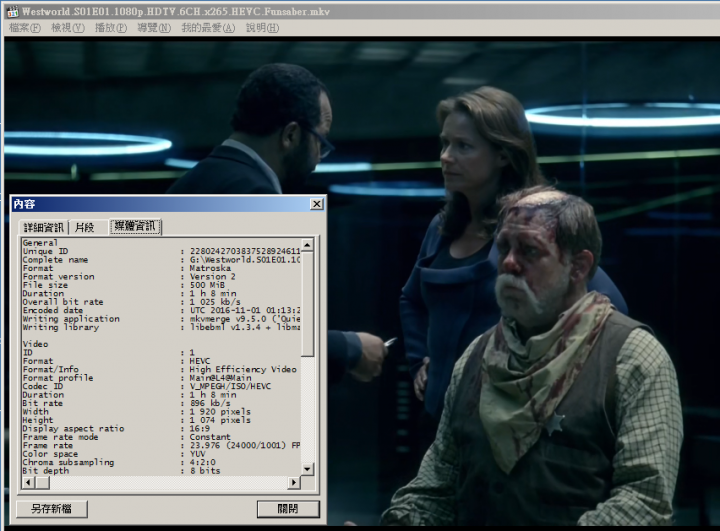Click the '500 MiB' file size value
The width and height of the screenshot is (720, 531).
(207, 285)
